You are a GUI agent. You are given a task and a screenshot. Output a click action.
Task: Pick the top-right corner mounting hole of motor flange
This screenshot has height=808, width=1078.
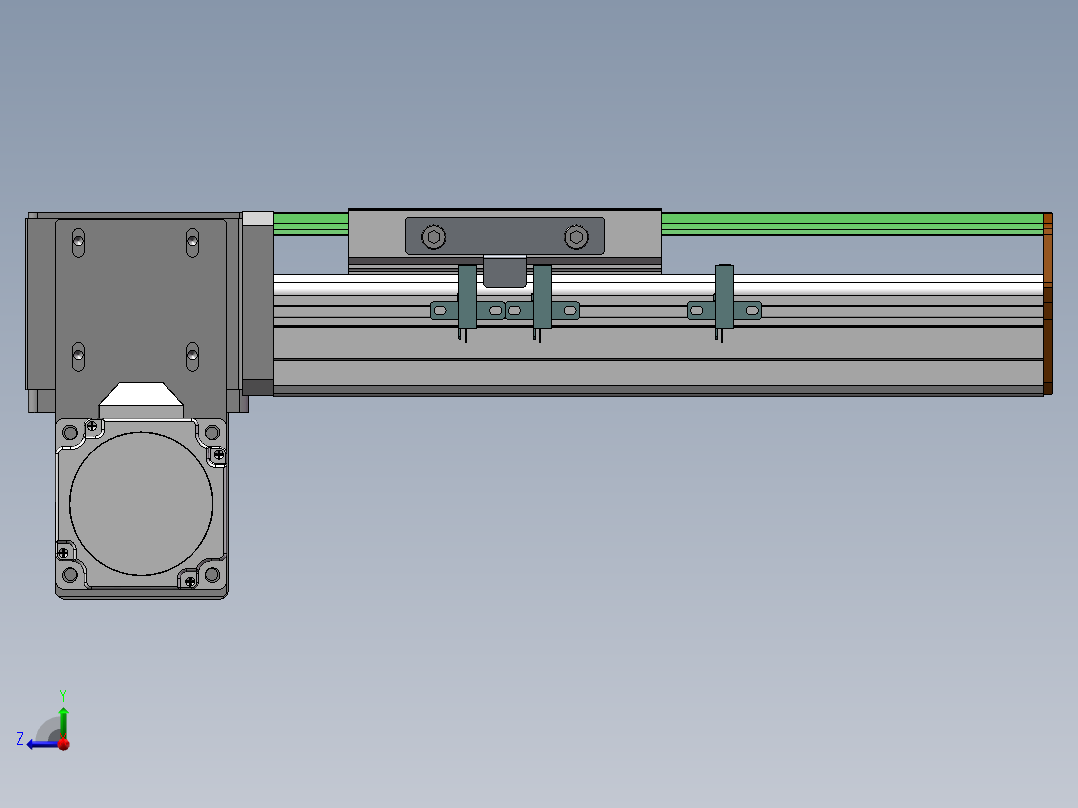pyautogui.click(x=212, y=433)
